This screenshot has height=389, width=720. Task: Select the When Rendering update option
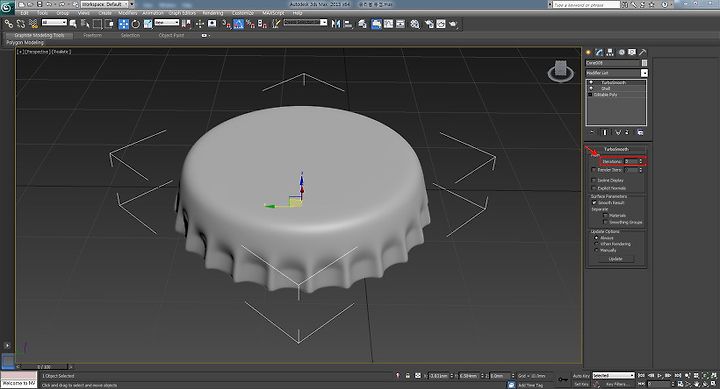(x=596, y=244)
